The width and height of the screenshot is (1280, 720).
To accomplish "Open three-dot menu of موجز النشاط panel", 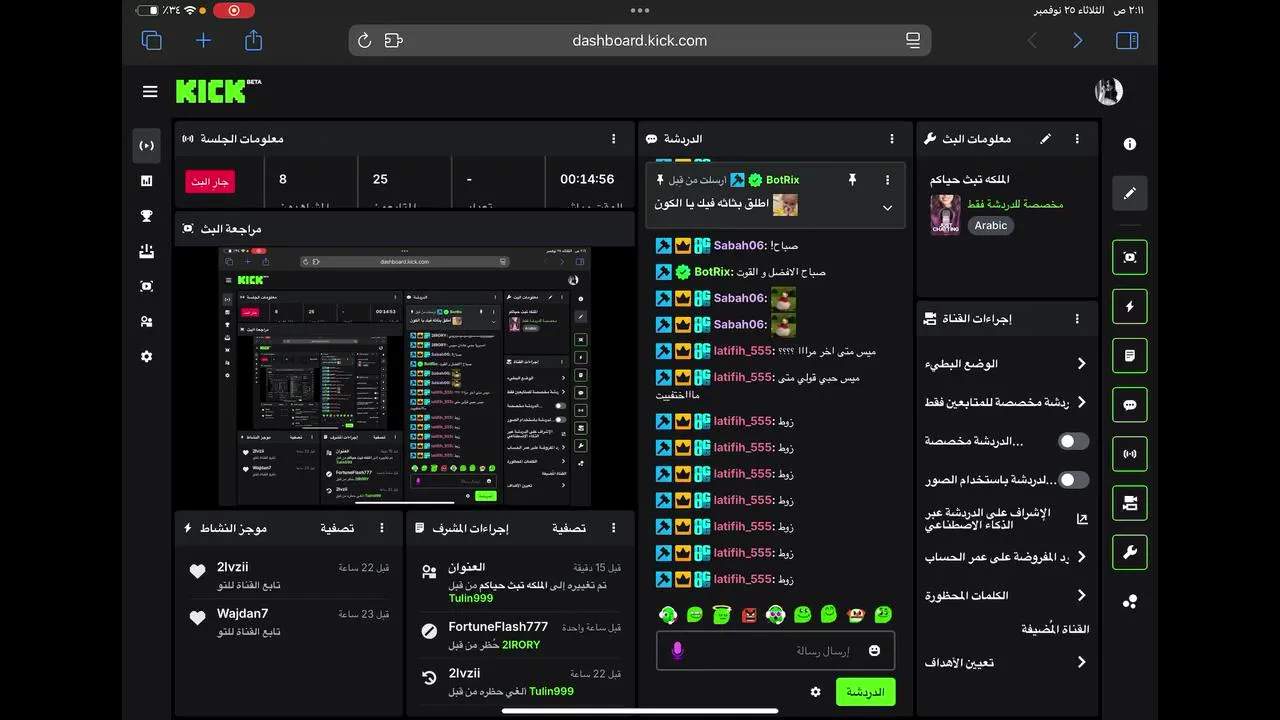I will [381, 528].
